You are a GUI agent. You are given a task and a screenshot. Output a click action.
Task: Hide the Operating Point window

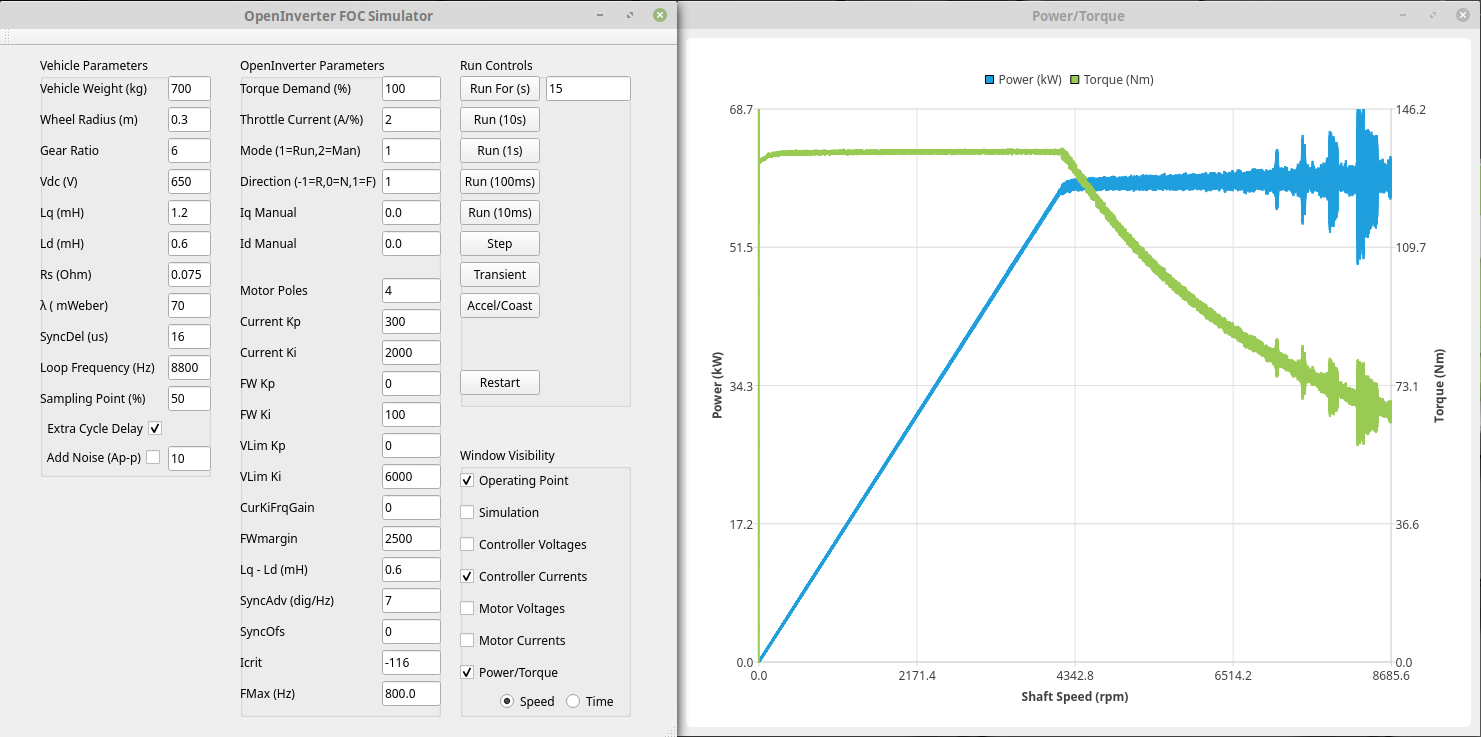467,480
